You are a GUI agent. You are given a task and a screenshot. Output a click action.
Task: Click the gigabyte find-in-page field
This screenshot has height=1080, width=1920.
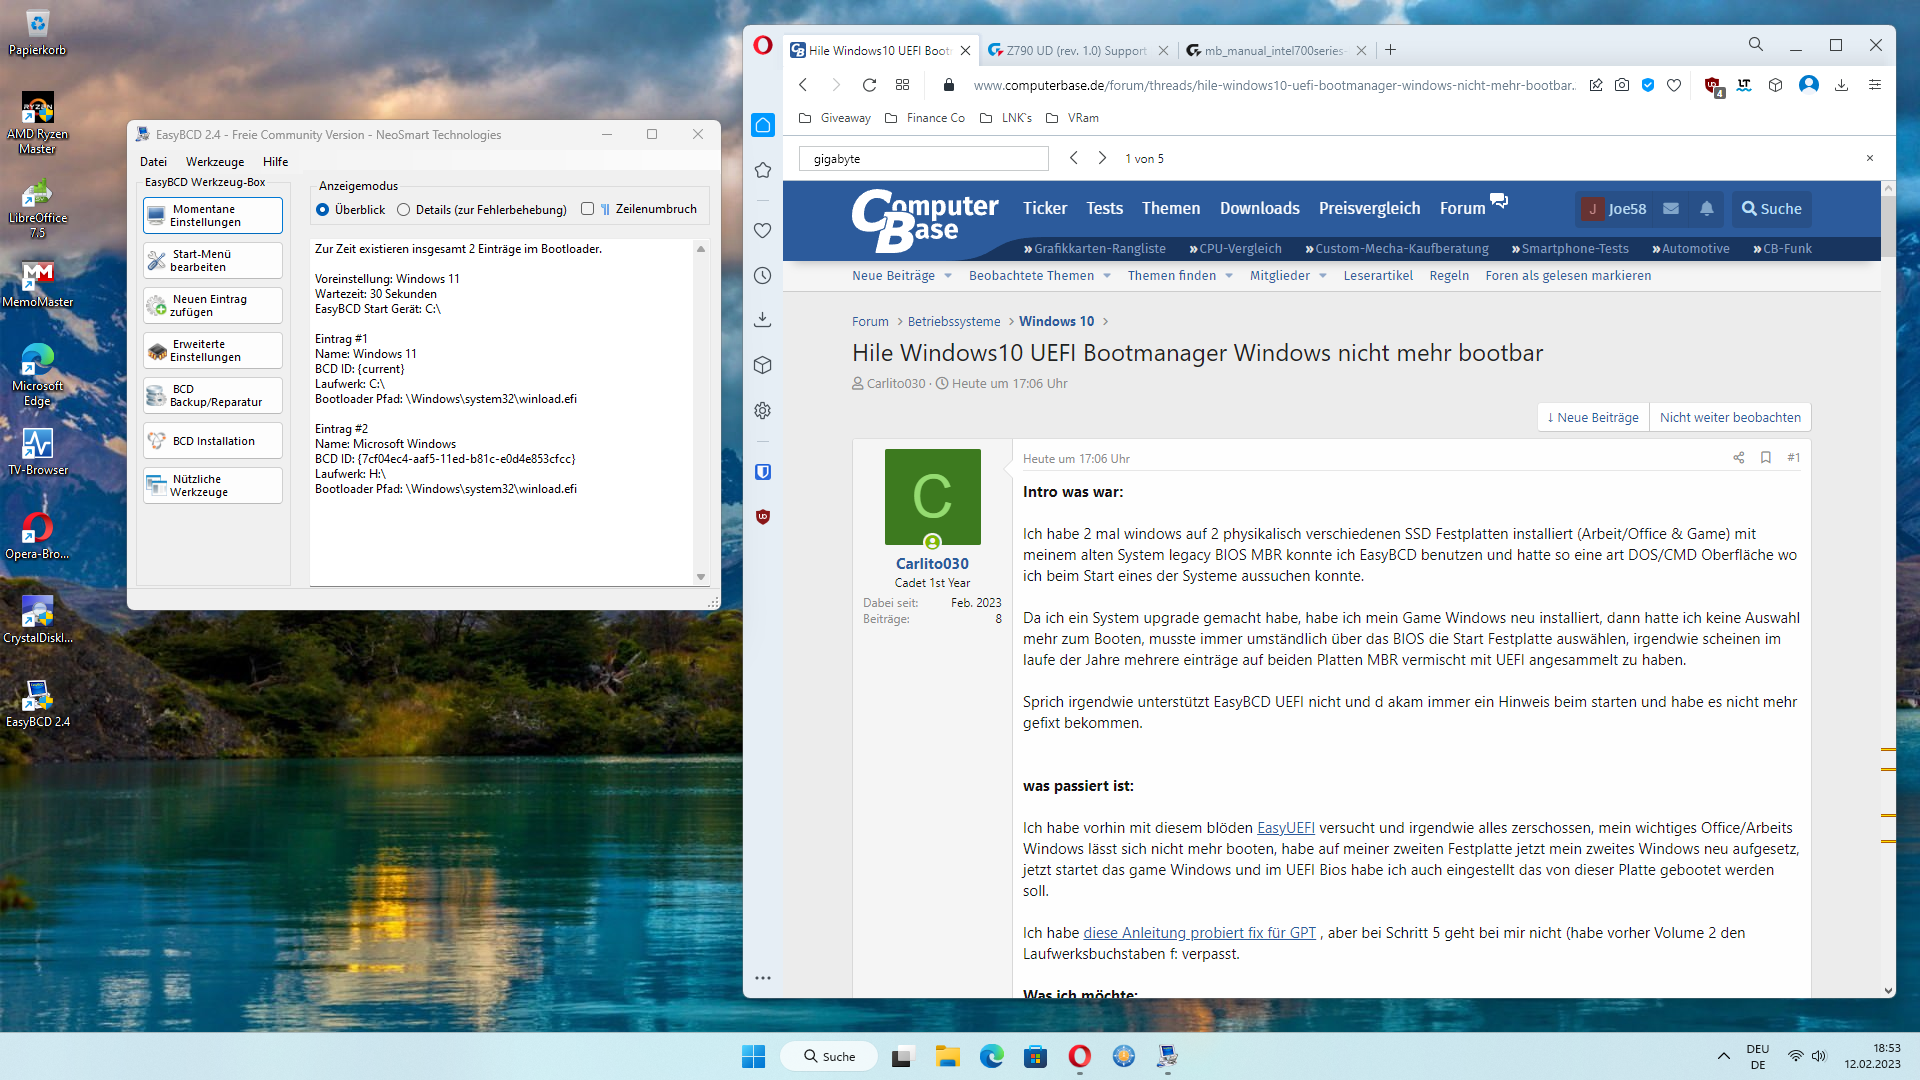coord(923,159)
